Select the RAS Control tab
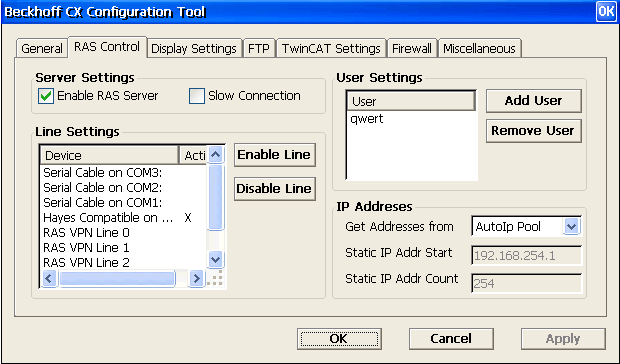620x364 pixels. tap(107, 47)
